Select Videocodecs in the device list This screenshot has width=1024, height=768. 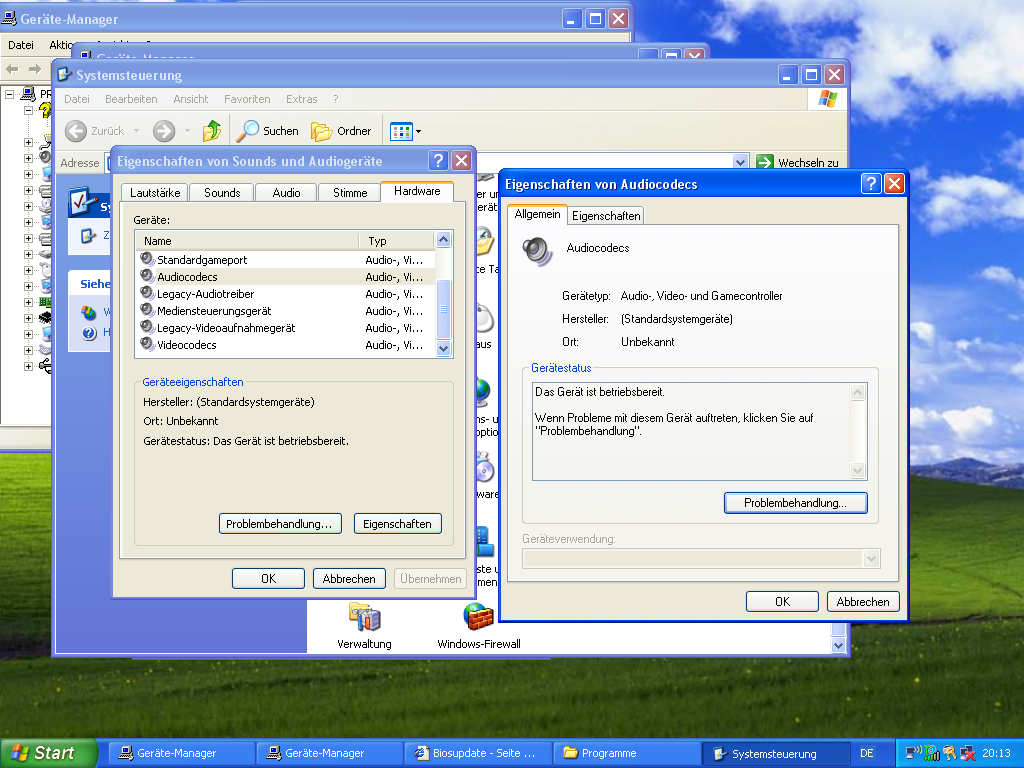click(187, 345)
